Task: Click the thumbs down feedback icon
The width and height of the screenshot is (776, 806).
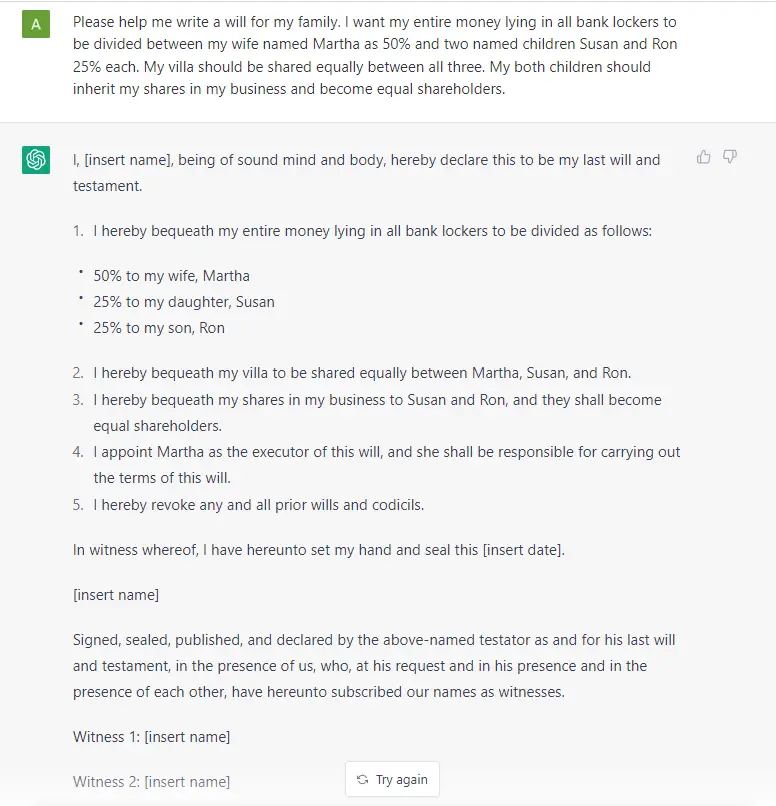Action: coord(730,157)
